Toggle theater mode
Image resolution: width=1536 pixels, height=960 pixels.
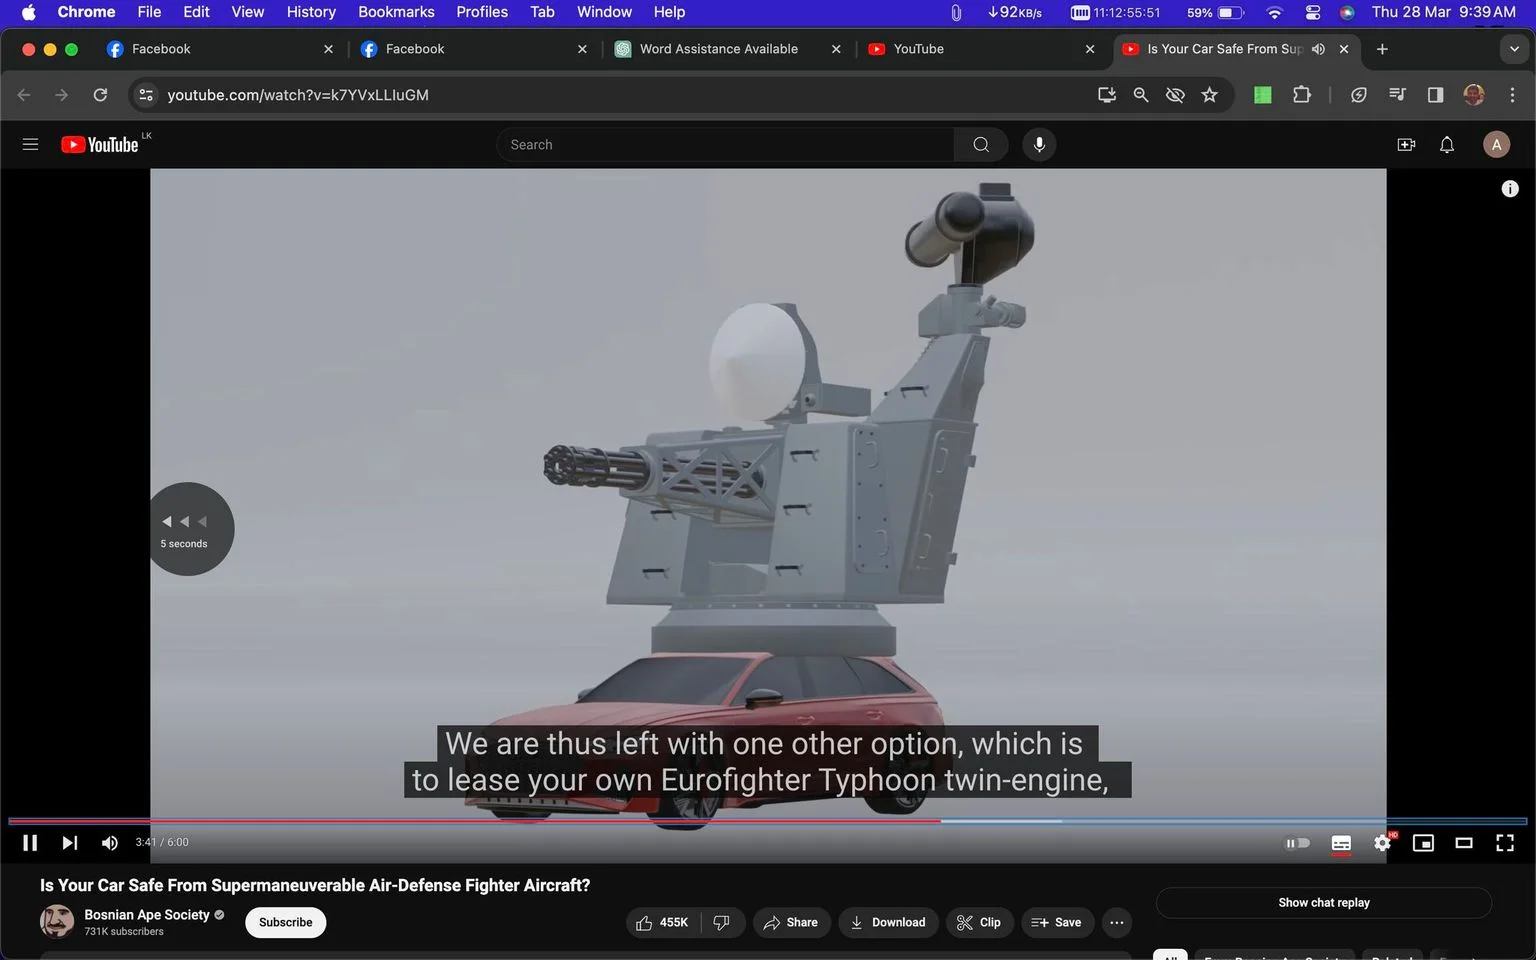[1464, 843]
